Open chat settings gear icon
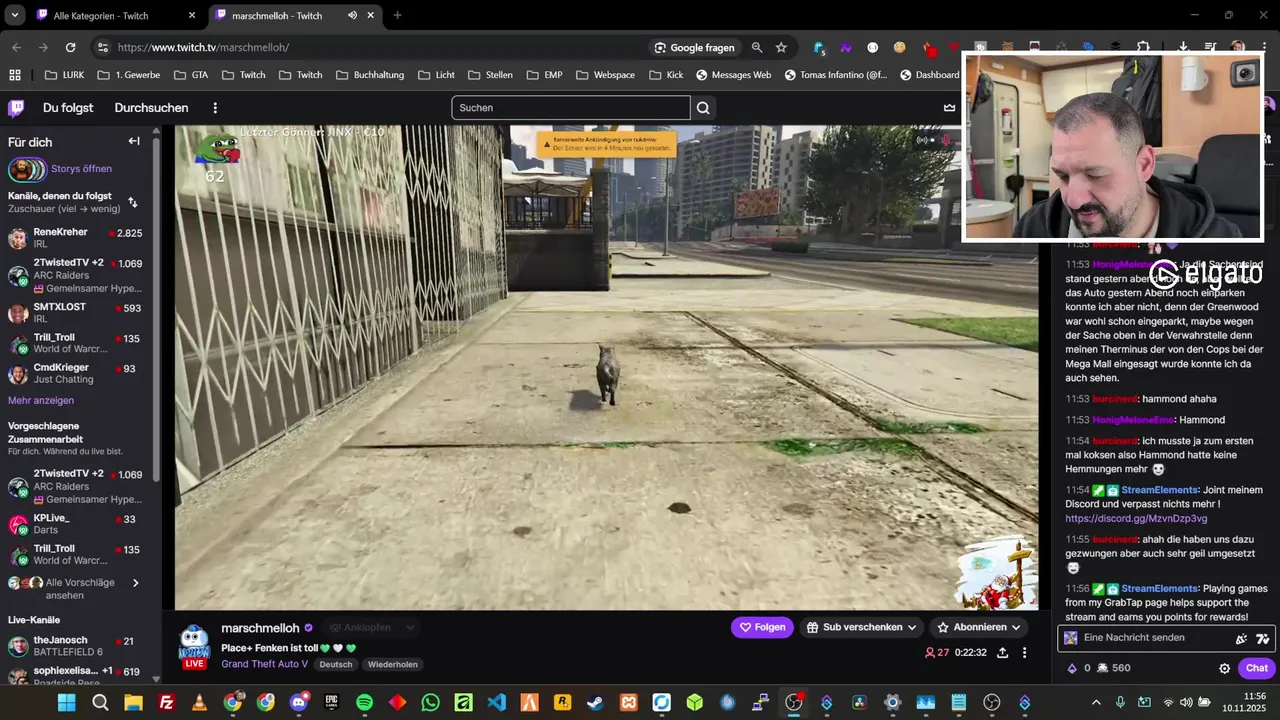 1224,668
